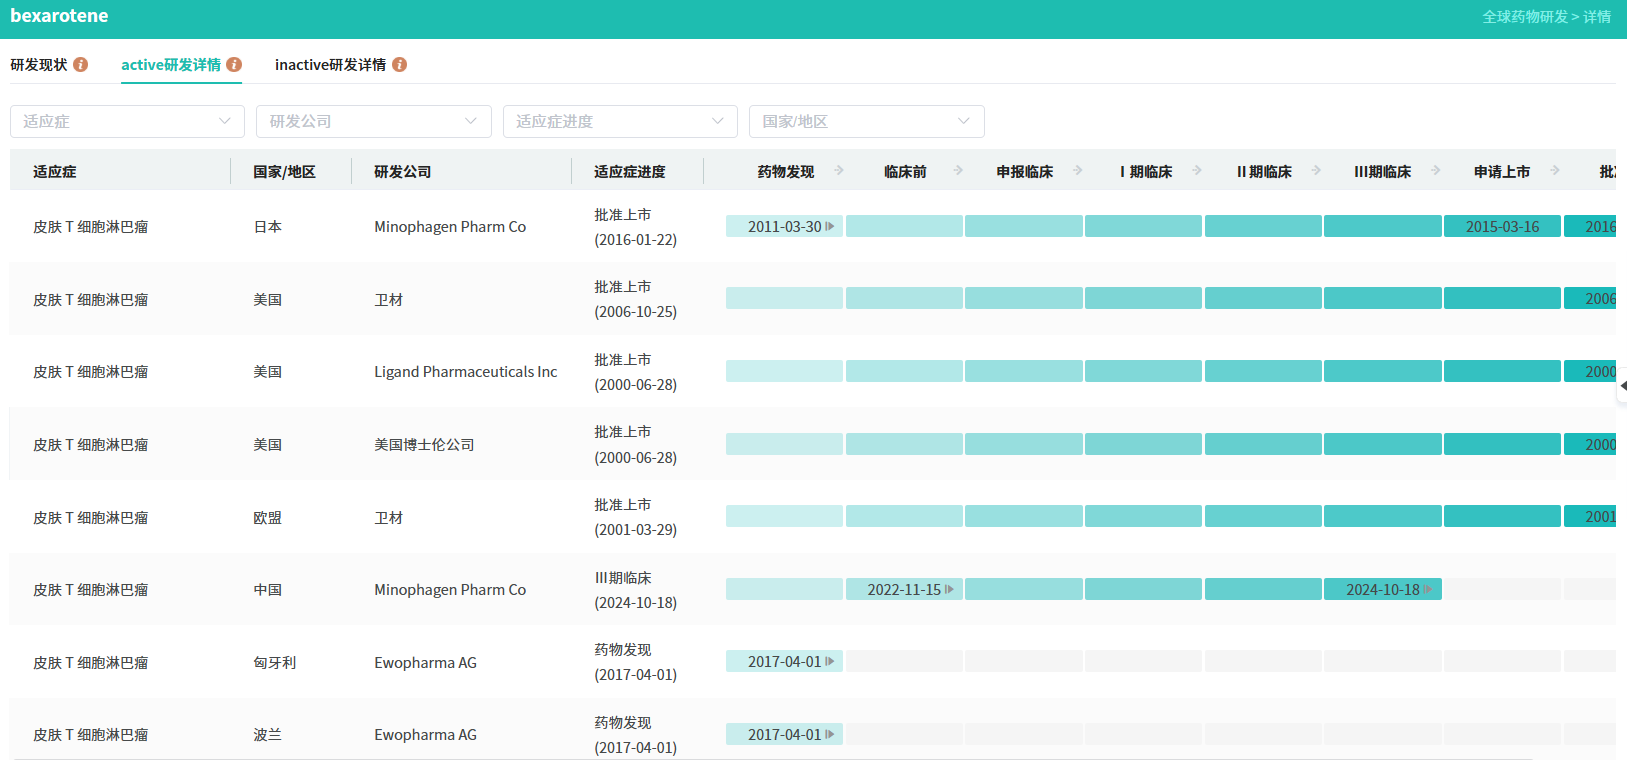Click the 全球药物研发 breadcrumb link
Image resolution: width=1627 pixels, height=760 pixels.
(x=1524, y=17)
